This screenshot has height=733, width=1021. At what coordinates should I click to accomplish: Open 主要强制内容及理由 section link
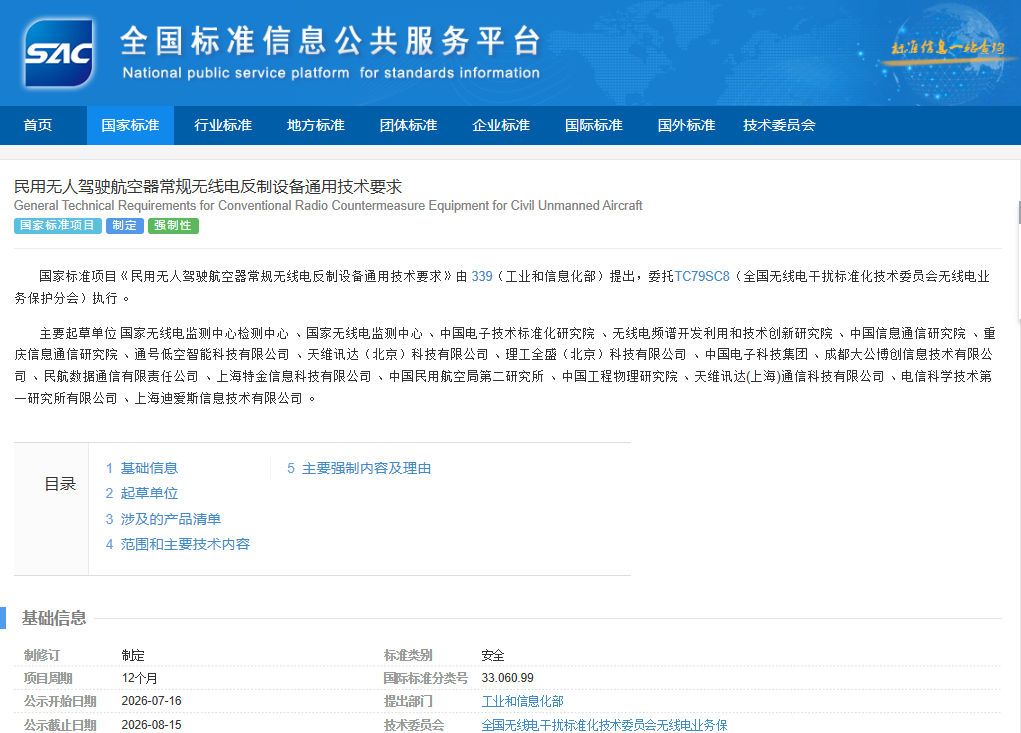tap(359, 468)
